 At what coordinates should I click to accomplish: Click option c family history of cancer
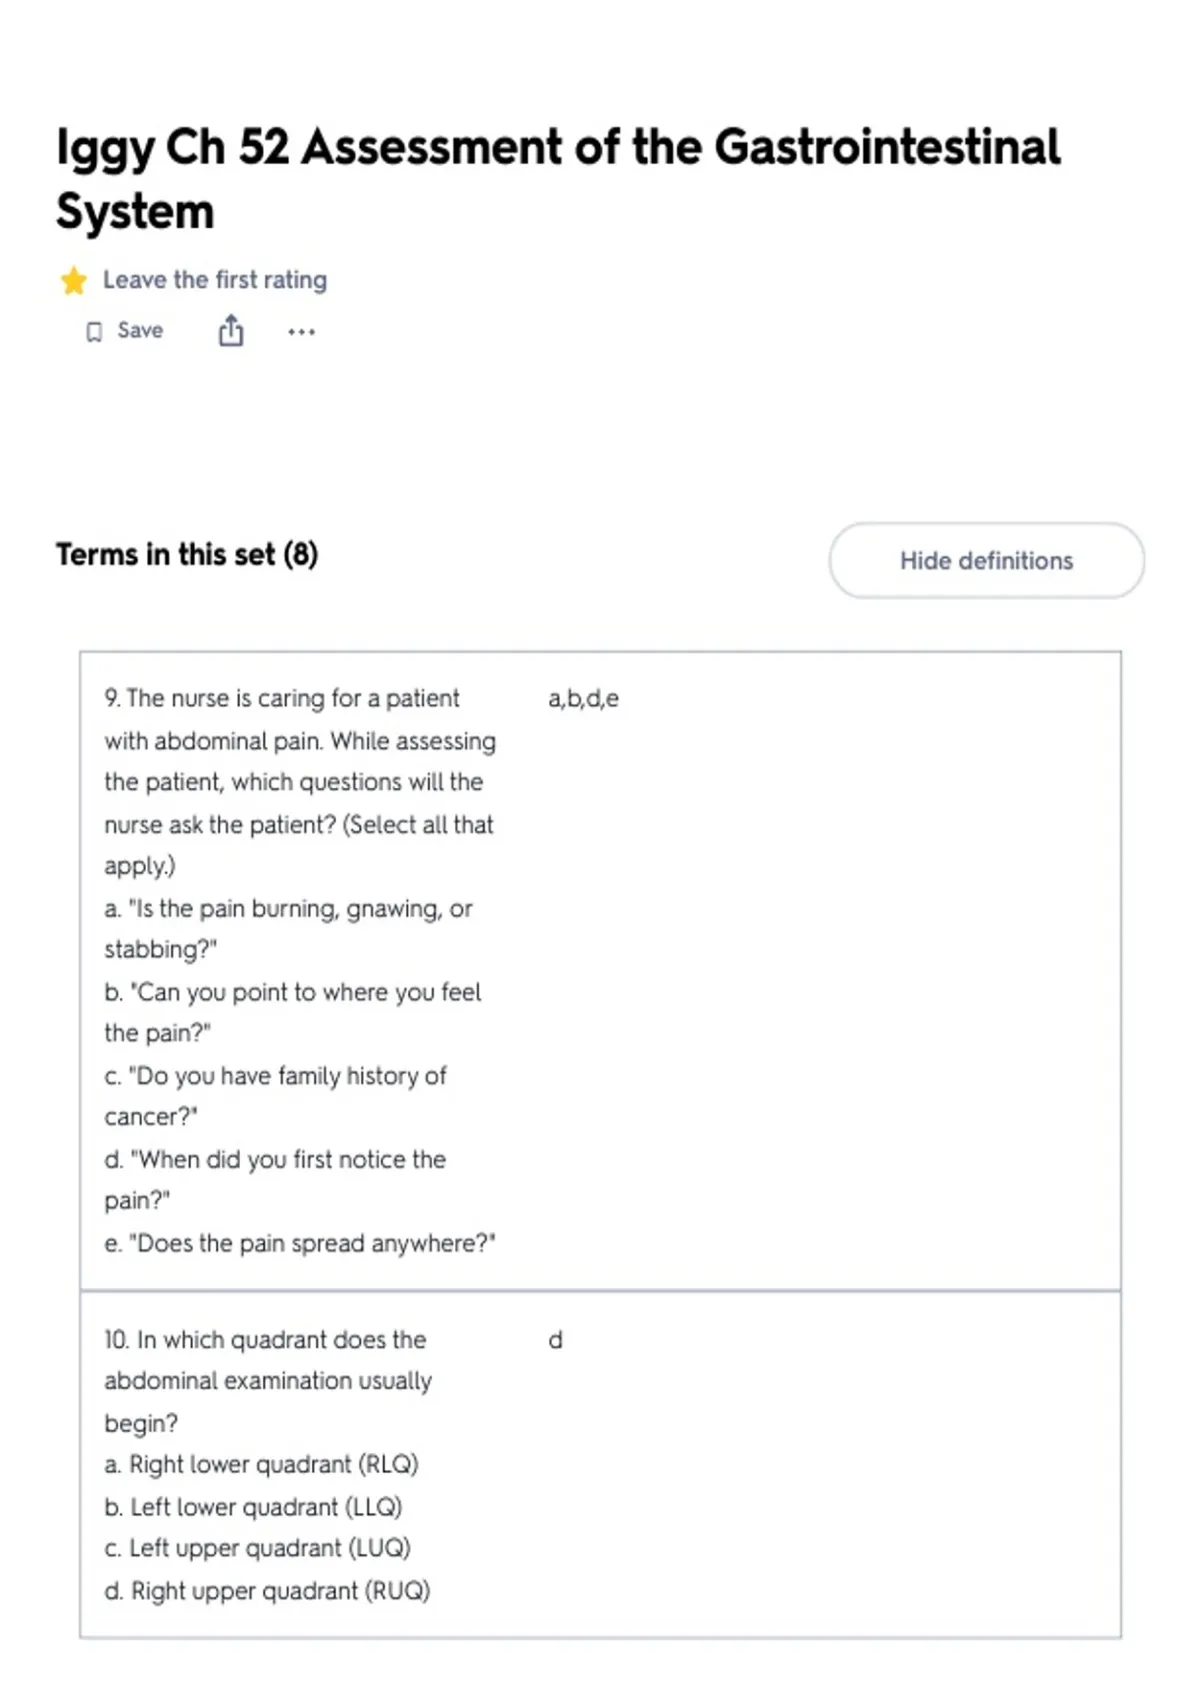click(275, 1096)
